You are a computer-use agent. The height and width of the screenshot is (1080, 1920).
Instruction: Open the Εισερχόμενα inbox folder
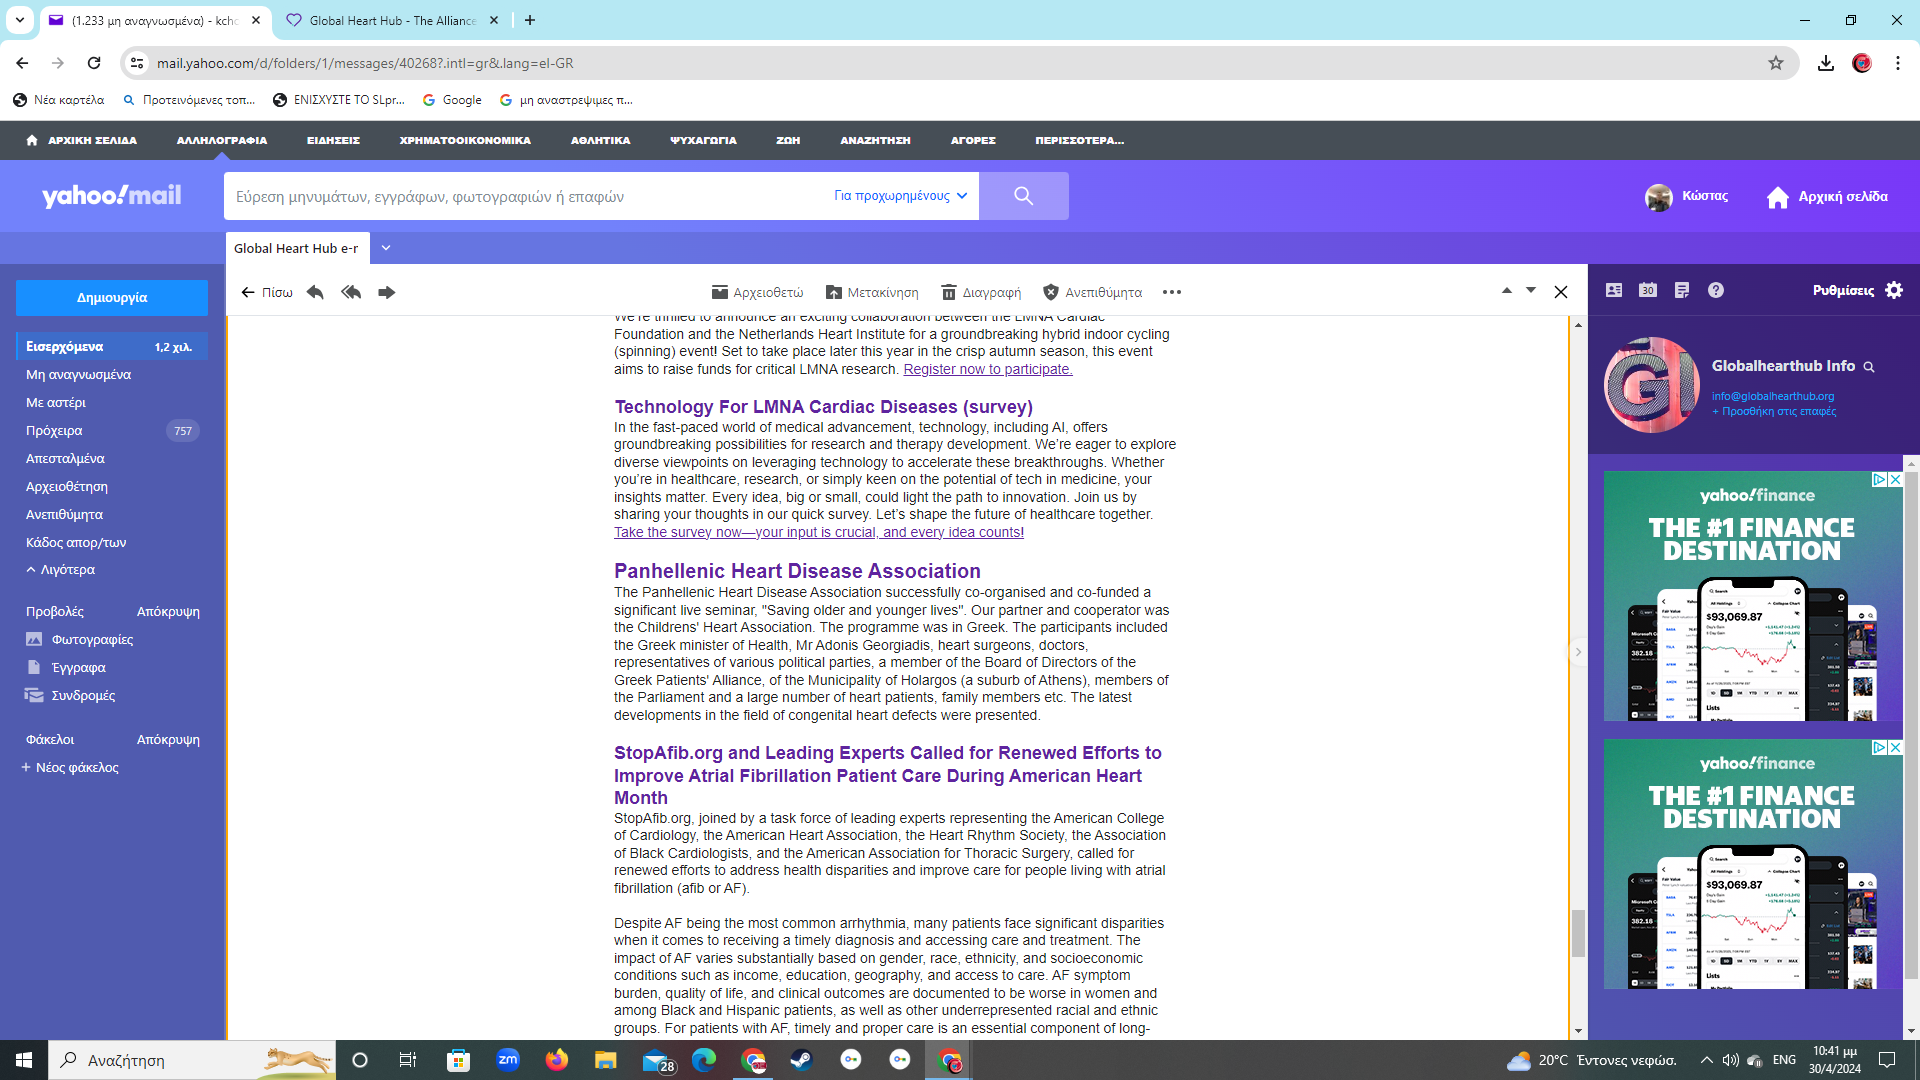(112, 346)
